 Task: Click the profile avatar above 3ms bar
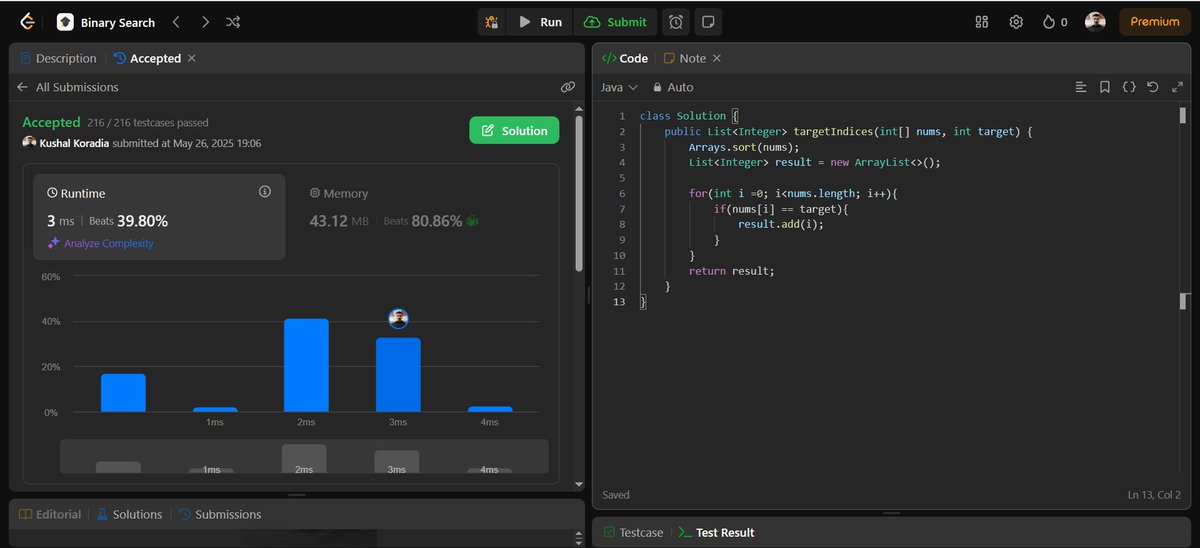[398, 318]
